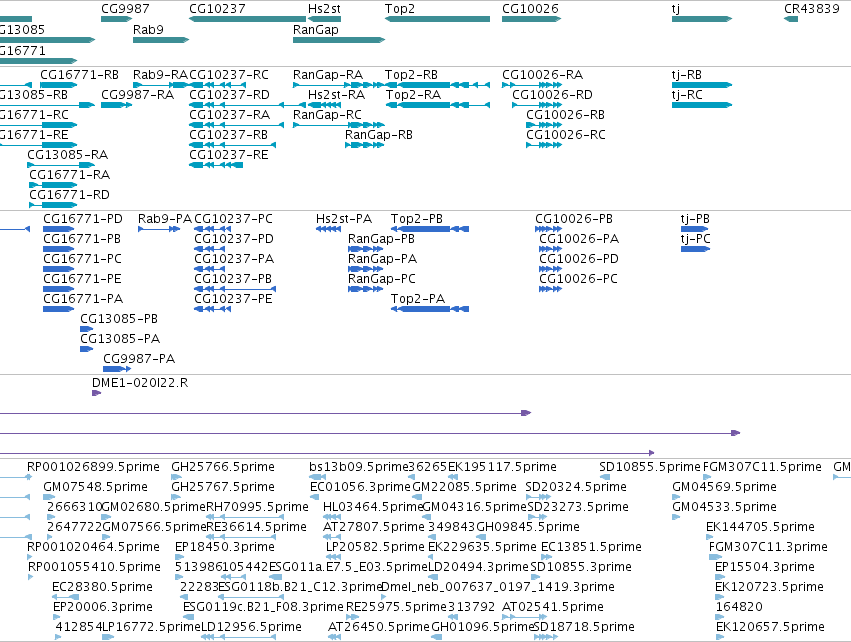Select the Top2-PA protein label

point(418,298)
